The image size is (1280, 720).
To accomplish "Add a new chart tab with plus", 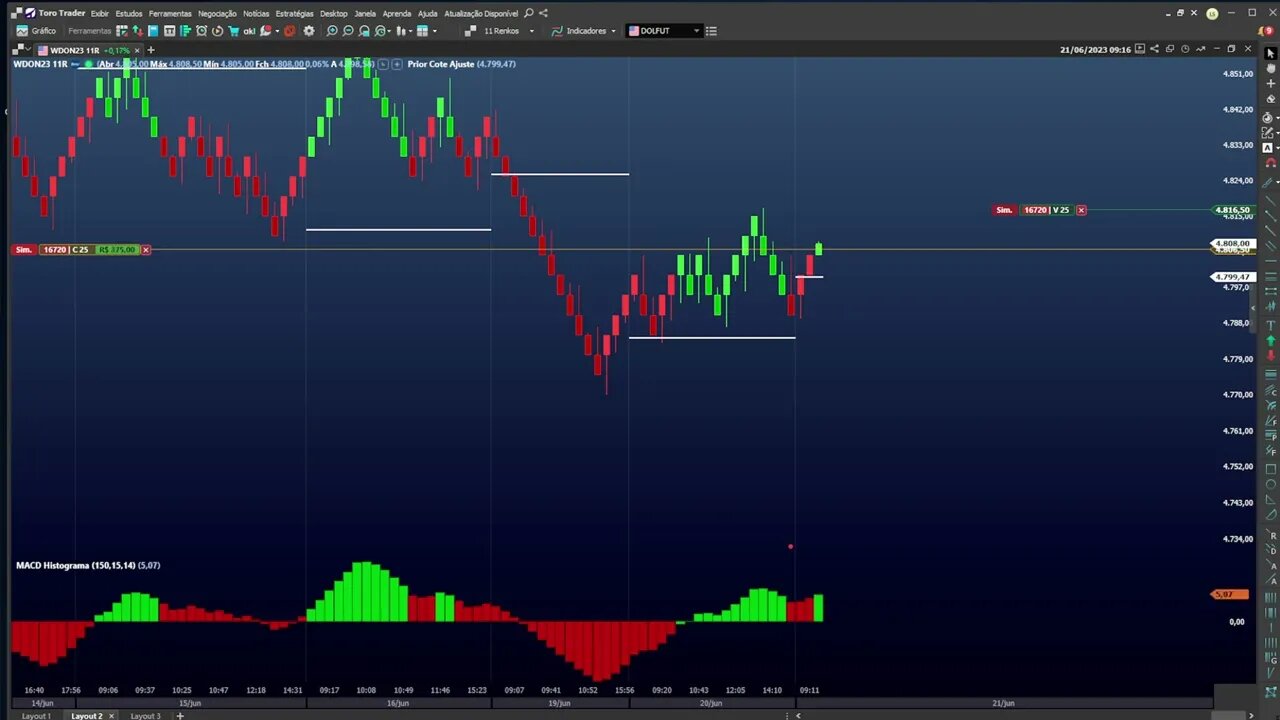I will tap(151, 50).
